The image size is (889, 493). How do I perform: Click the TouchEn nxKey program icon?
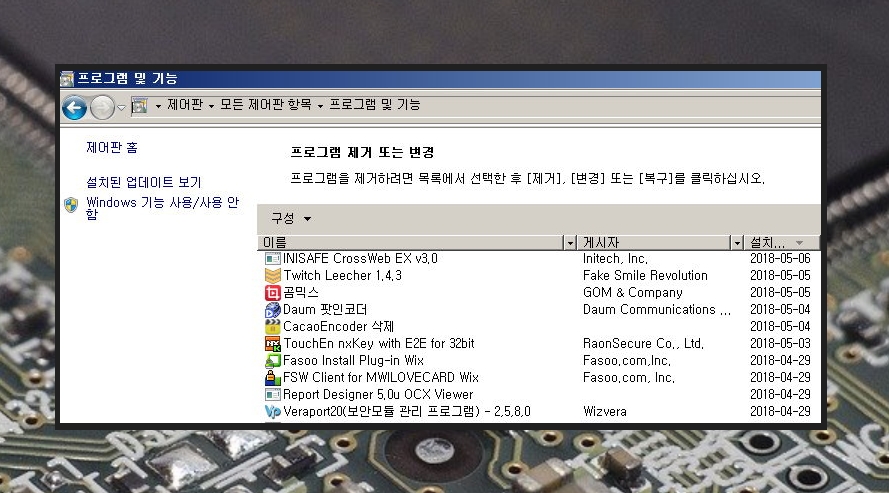click(273, 344)
